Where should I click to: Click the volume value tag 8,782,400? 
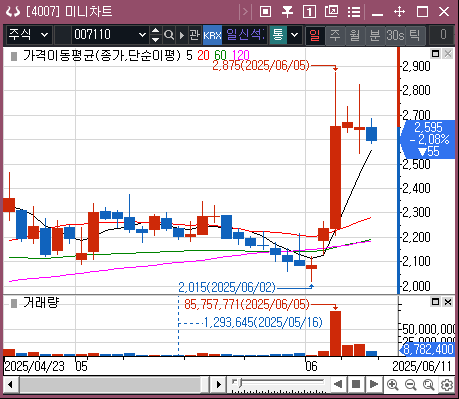pos(427,349)
